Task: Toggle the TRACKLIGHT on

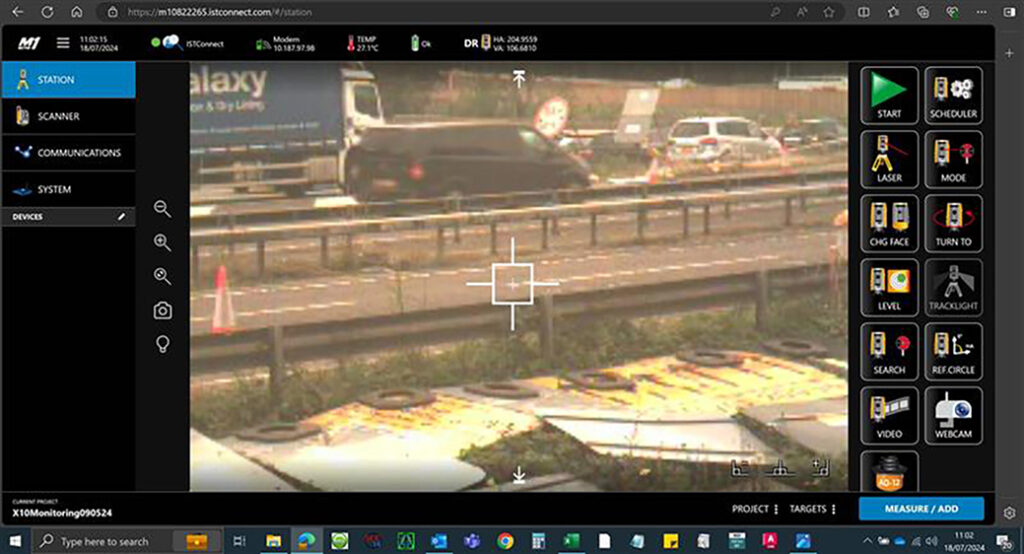Action: click(953, 287)
